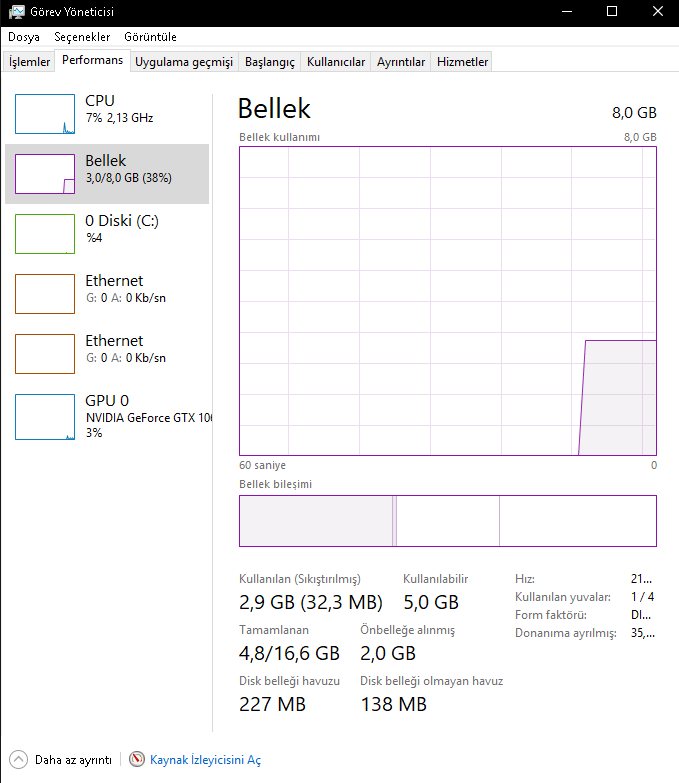Open the Kullanıcılar tab
This screenshot has width=679, height=783.
click(x=336, y=62)
